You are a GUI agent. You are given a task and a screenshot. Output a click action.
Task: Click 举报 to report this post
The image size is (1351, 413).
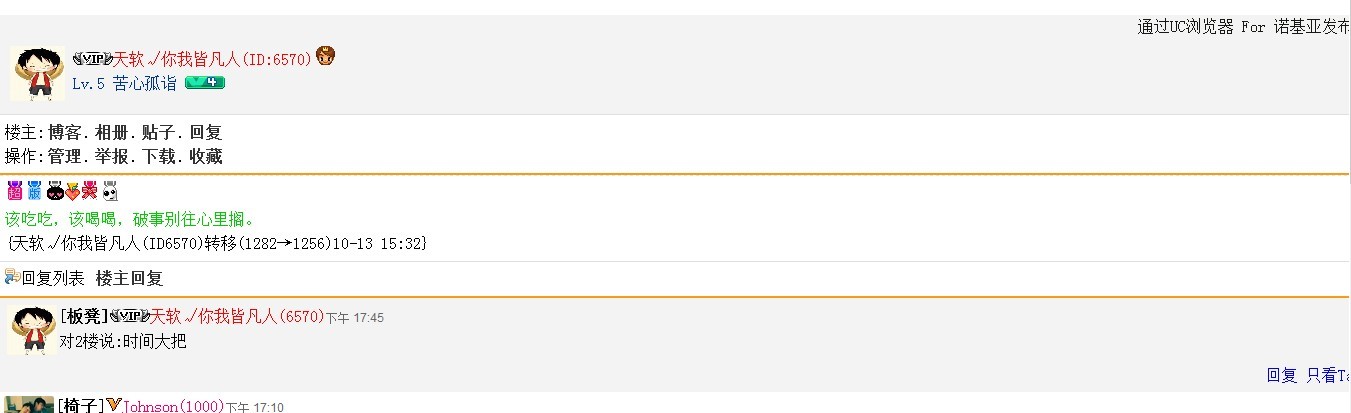(111, 156)
